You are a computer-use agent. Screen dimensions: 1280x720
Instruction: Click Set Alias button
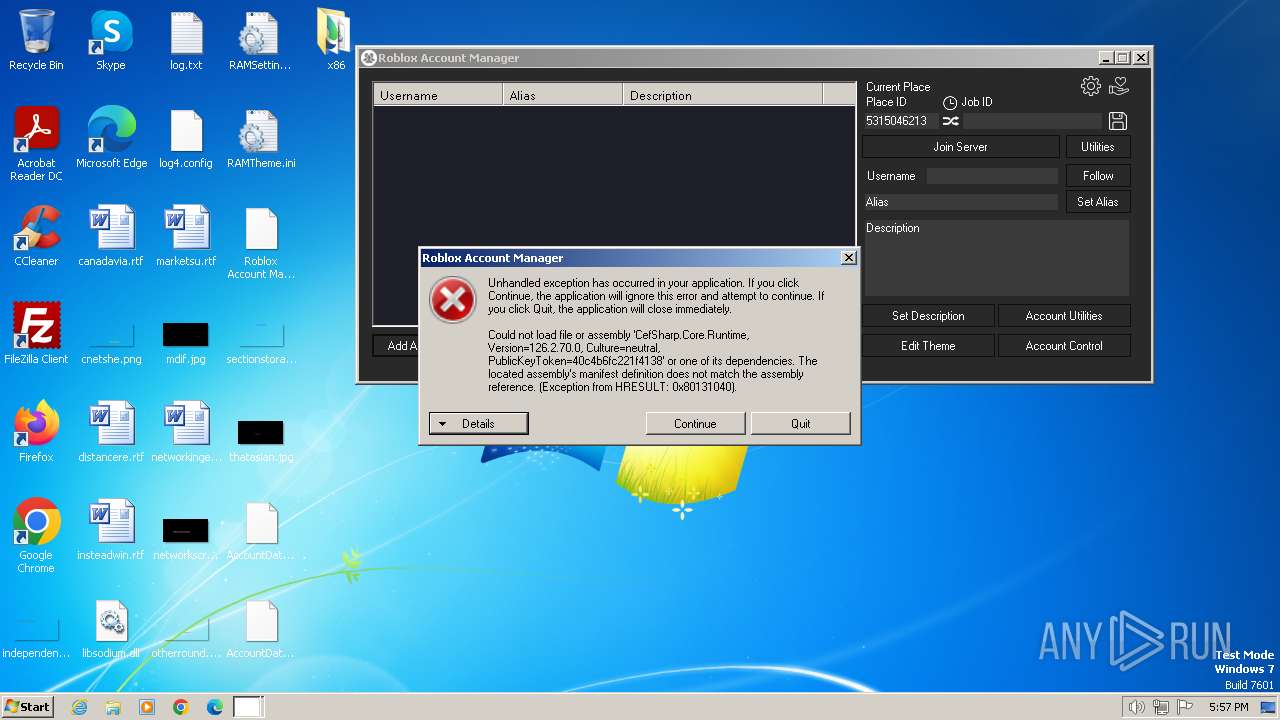click(1097, 202)
